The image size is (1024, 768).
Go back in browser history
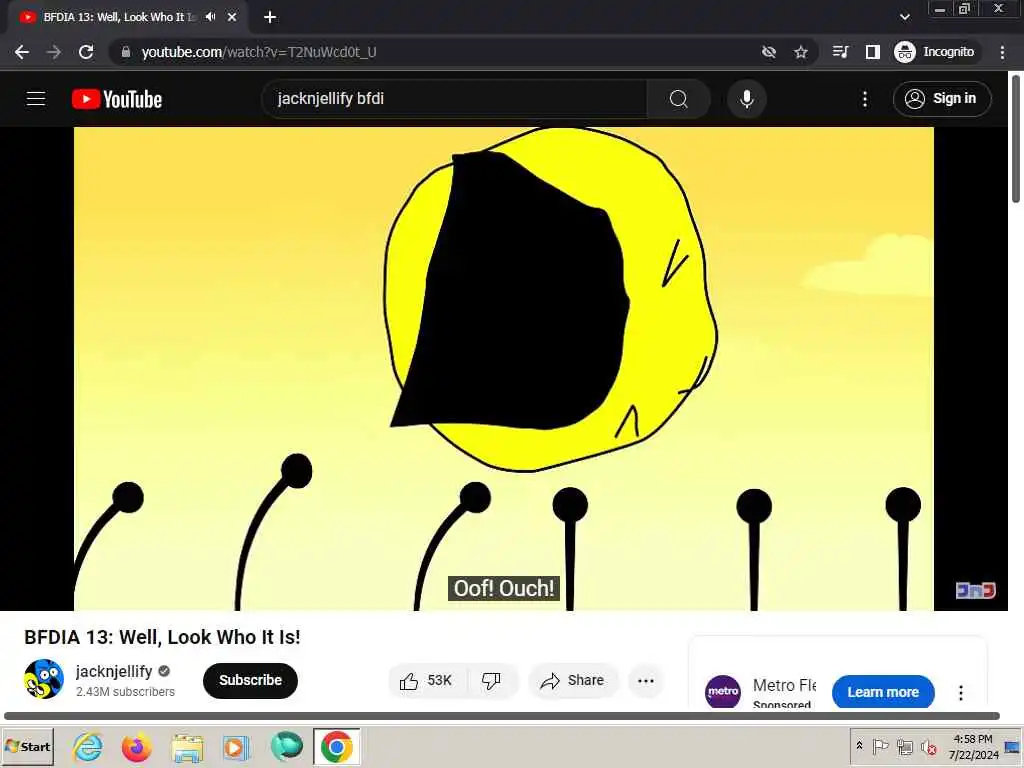[22, 52]
